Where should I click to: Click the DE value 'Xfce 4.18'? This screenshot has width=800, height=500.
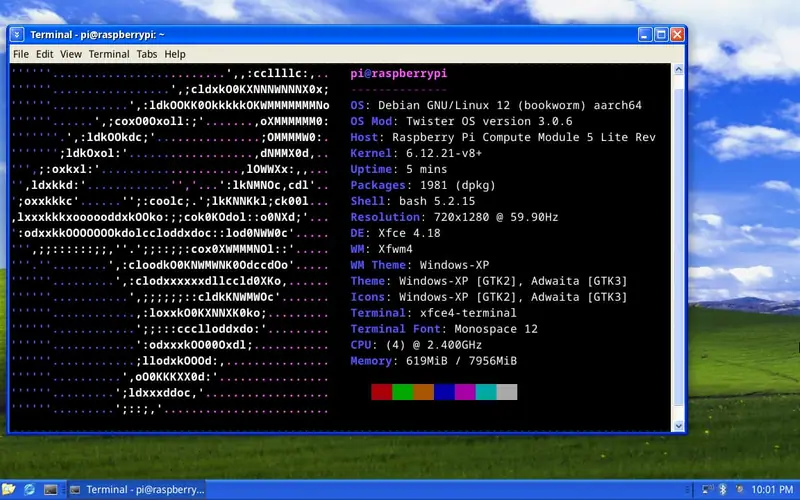click(x=409, y=233)
